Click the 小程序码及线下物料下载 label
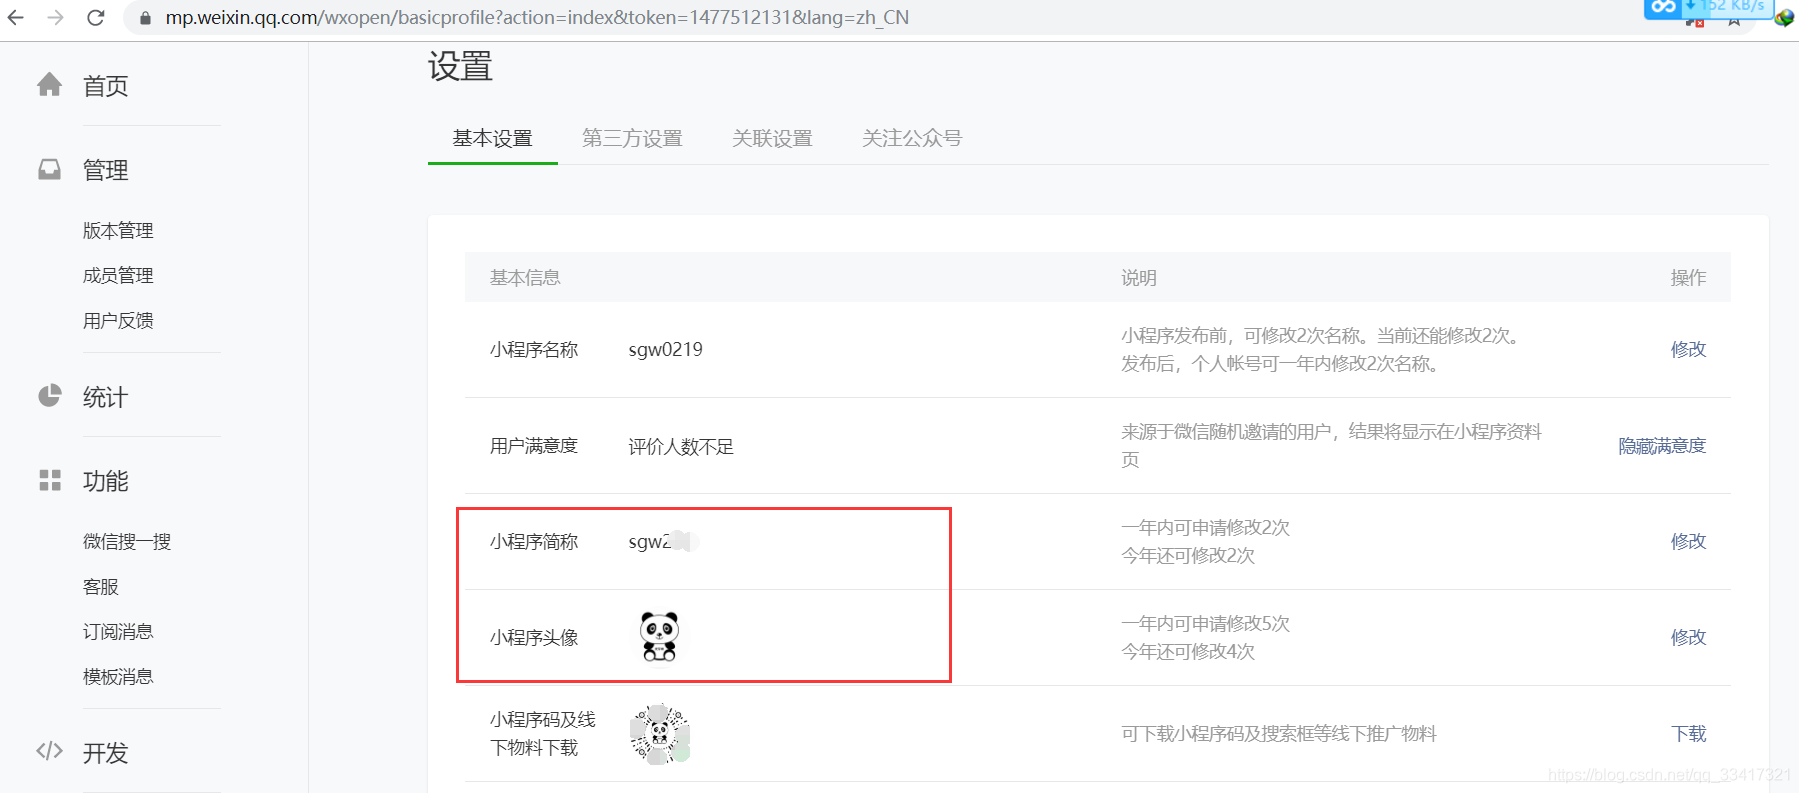 [543, 733]
